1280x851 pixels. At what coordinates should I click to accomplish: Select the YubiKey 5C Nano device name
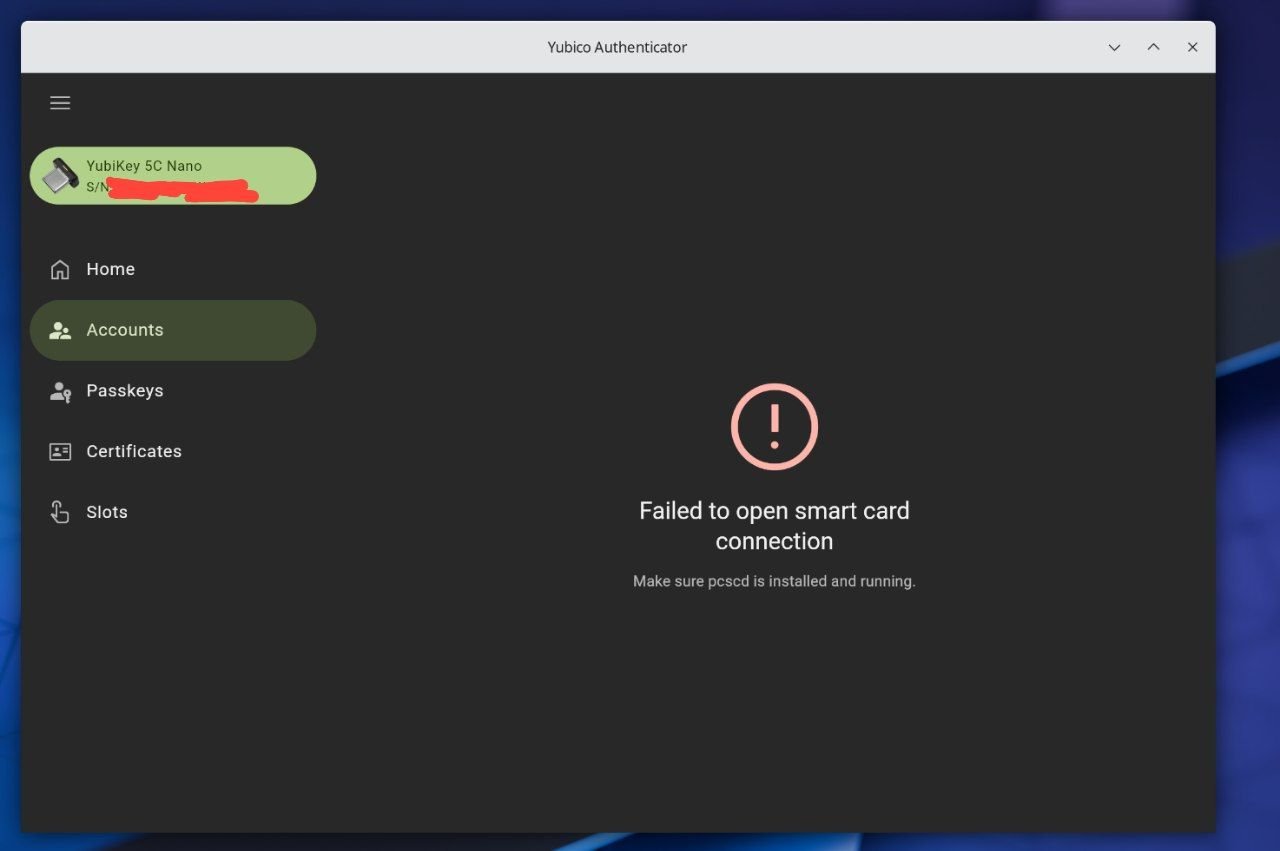point(144,166)
